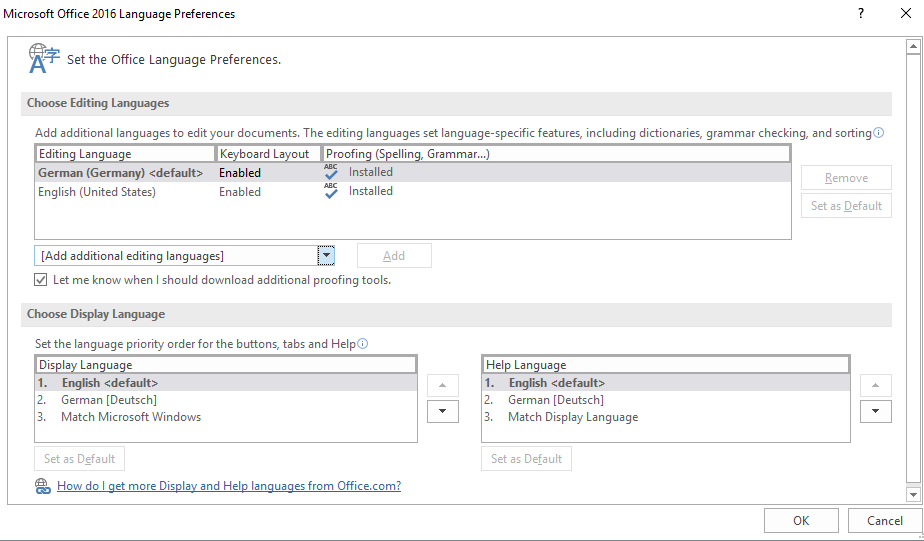Click OK to confirm language preferences

801,520
